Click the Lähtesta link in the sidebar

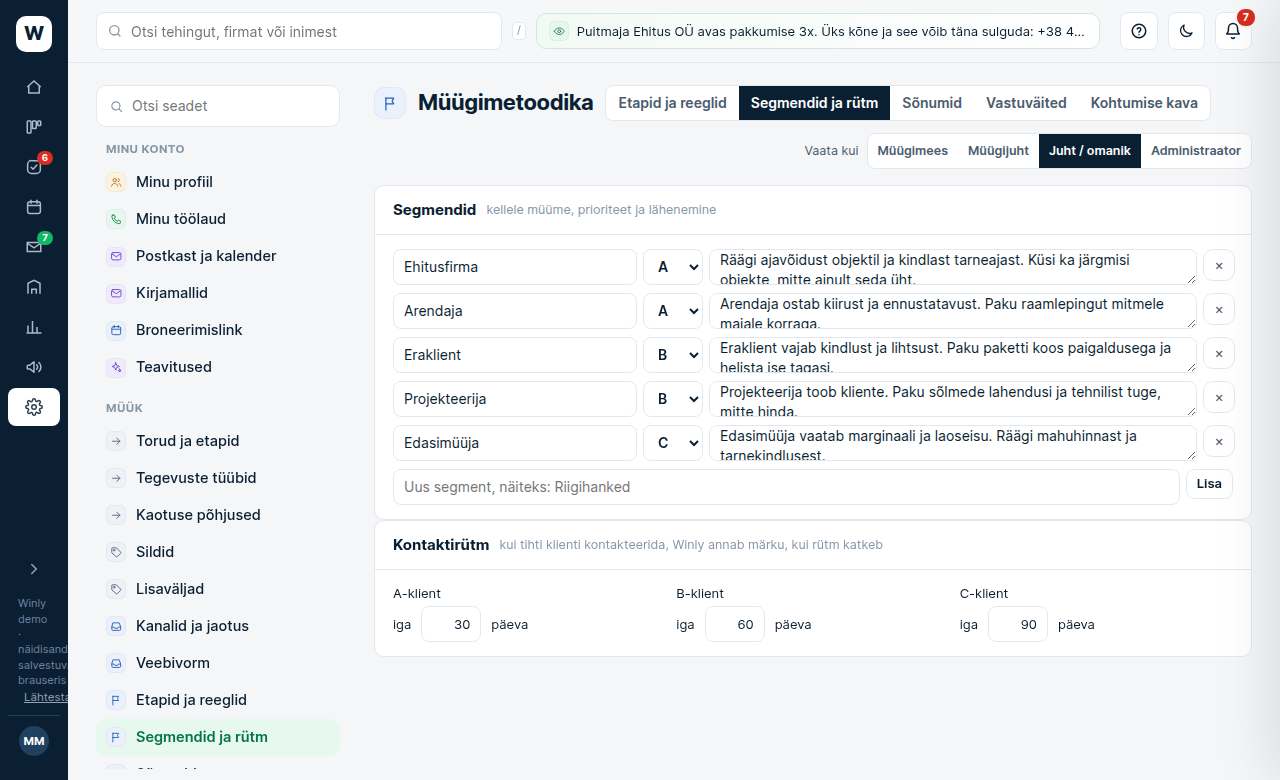[x=46, y=697]
